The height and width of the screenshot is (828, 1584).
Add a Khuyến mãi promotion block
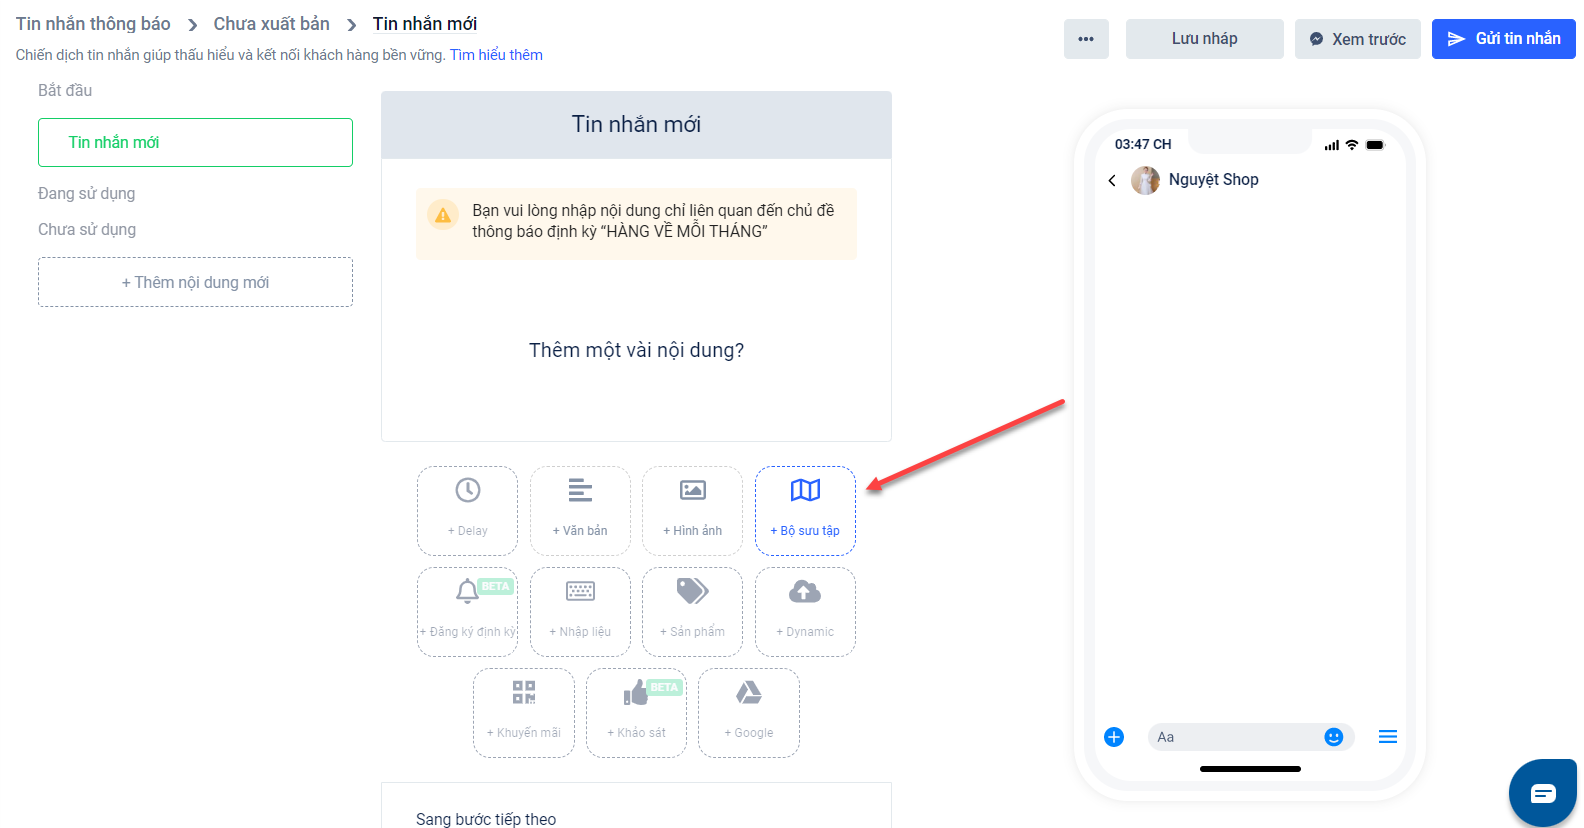click(524, 712)
